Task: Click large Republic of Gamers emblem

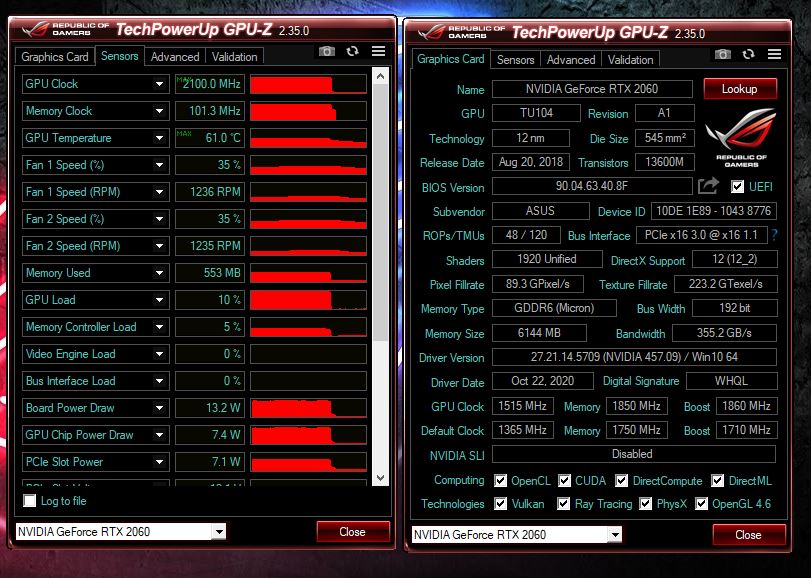Action: point(741,138)
